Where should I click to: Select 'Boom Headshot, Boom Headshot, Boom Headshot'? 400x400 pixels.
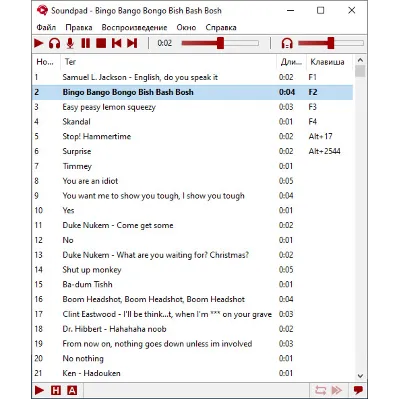tap(193, 299)
